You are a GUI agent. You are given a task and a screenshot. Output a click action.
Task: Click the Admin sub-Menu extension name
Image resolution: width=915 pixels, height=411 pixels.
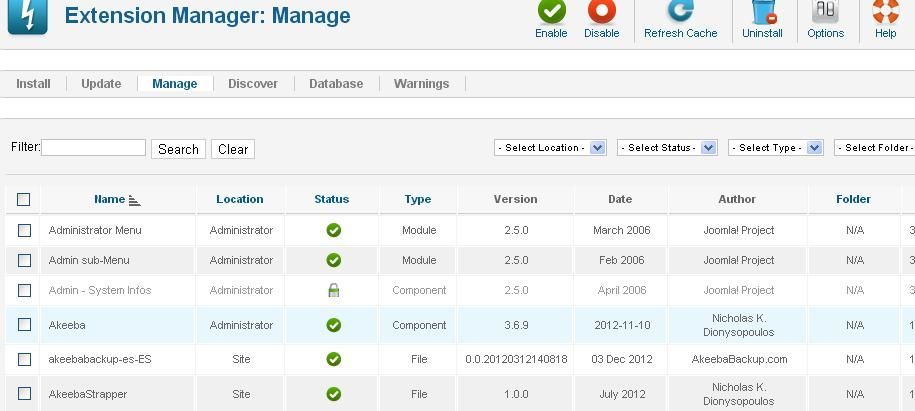89,260
